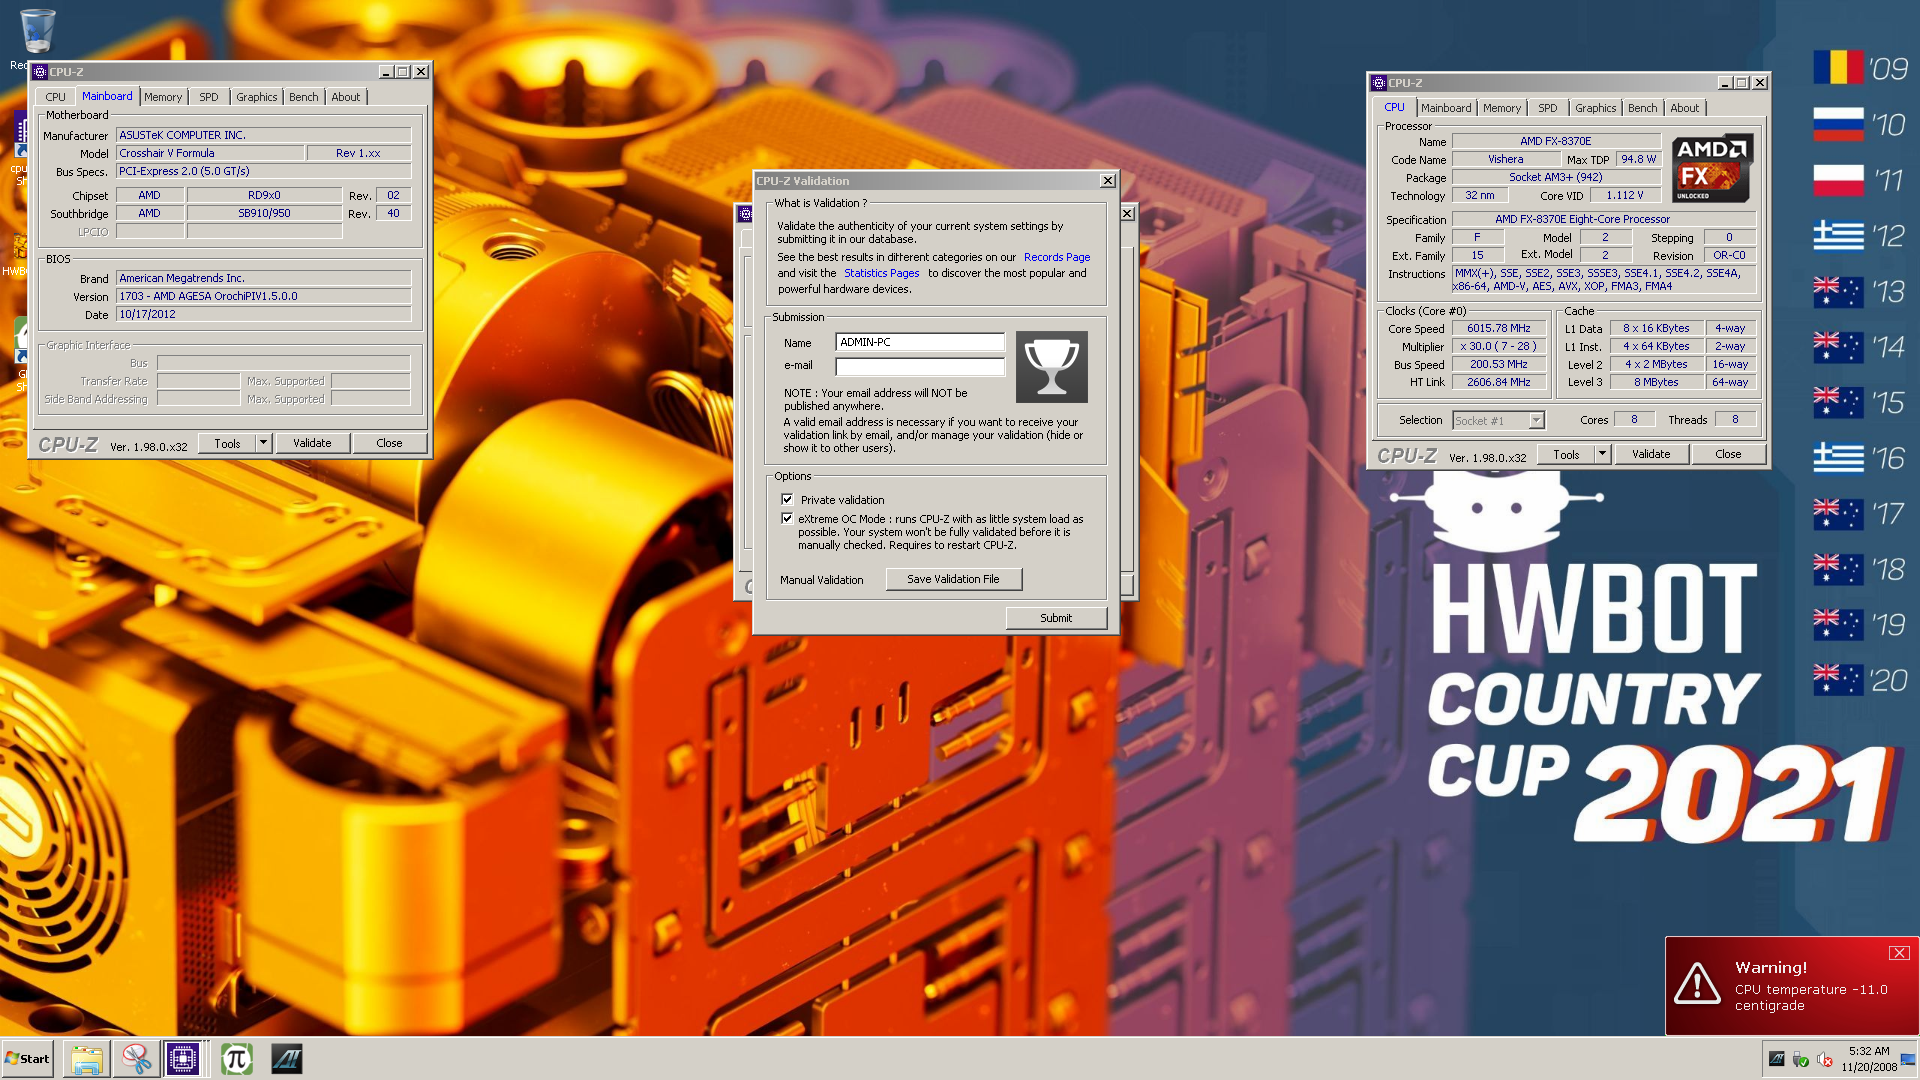Select Memory tab in right CPU-Z window
Image resolution: width=1920 pixels, height=1080 pixels.
1502,108
